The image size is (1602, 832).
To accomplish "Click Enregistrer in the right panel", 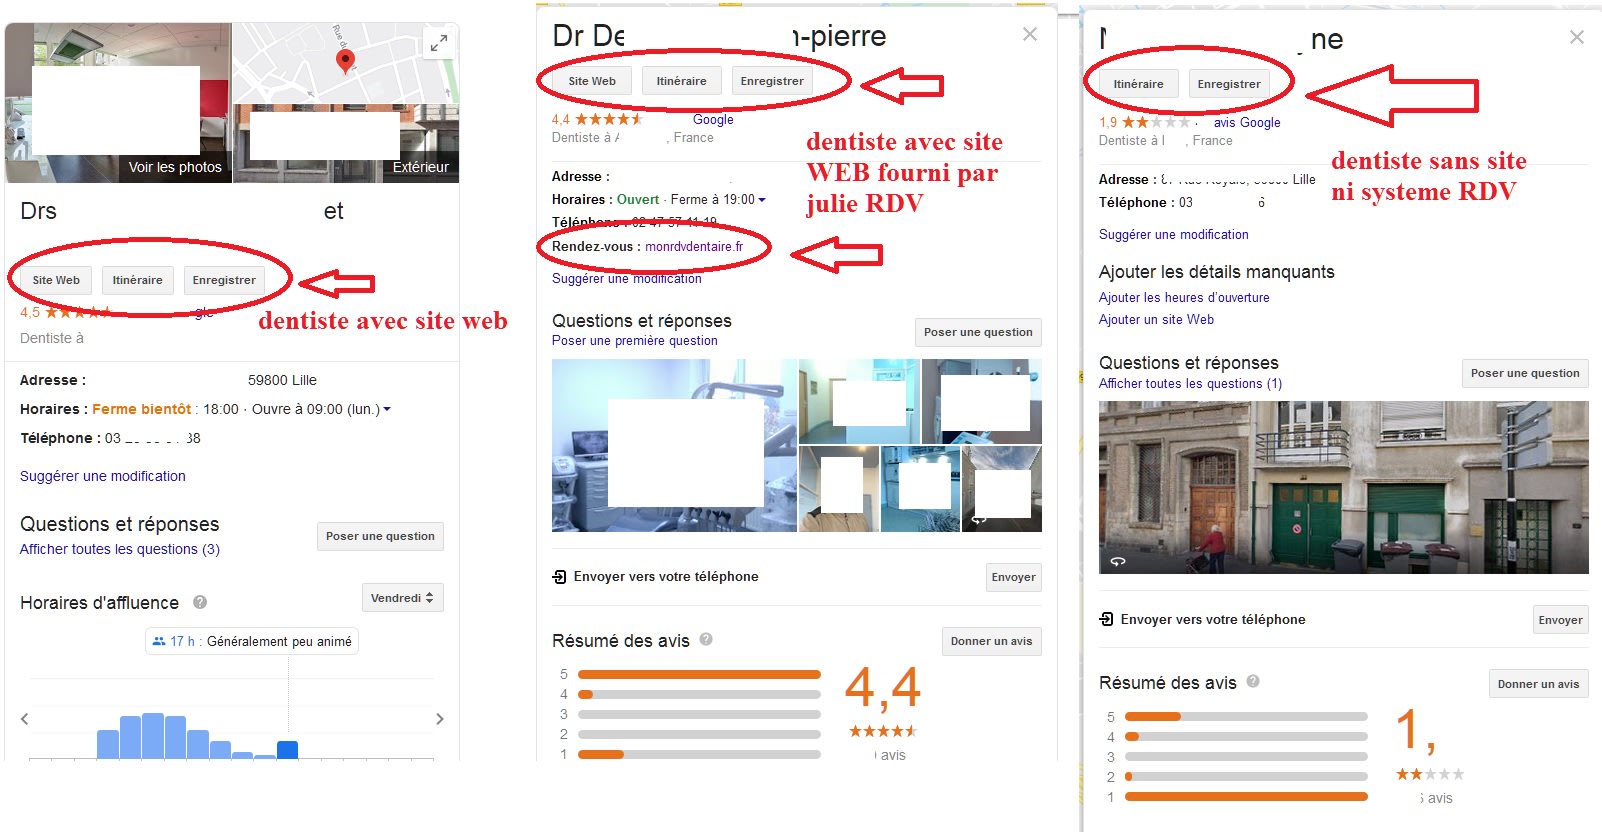I will click(1229, 84).
